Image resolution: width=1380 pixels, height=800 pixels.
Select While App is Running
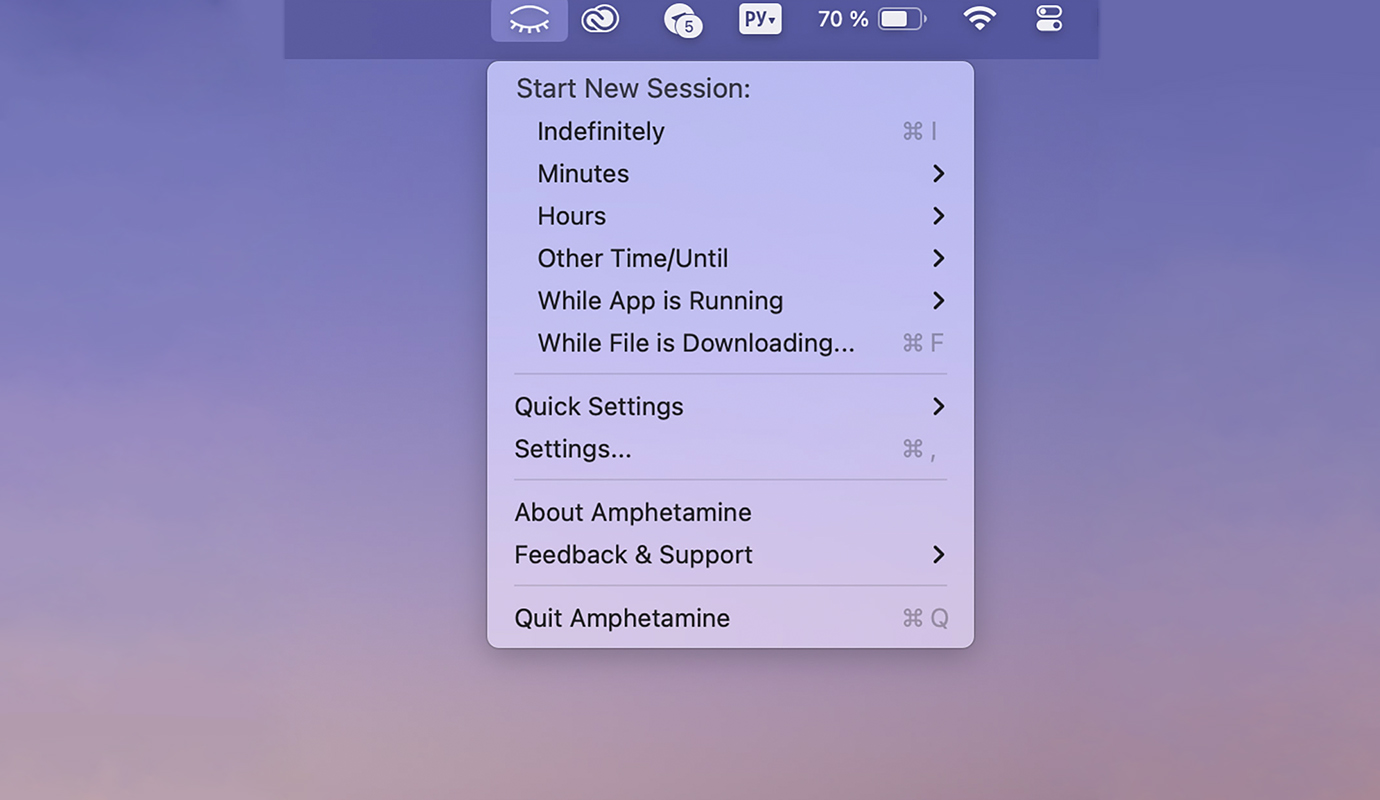pos(730,301)
